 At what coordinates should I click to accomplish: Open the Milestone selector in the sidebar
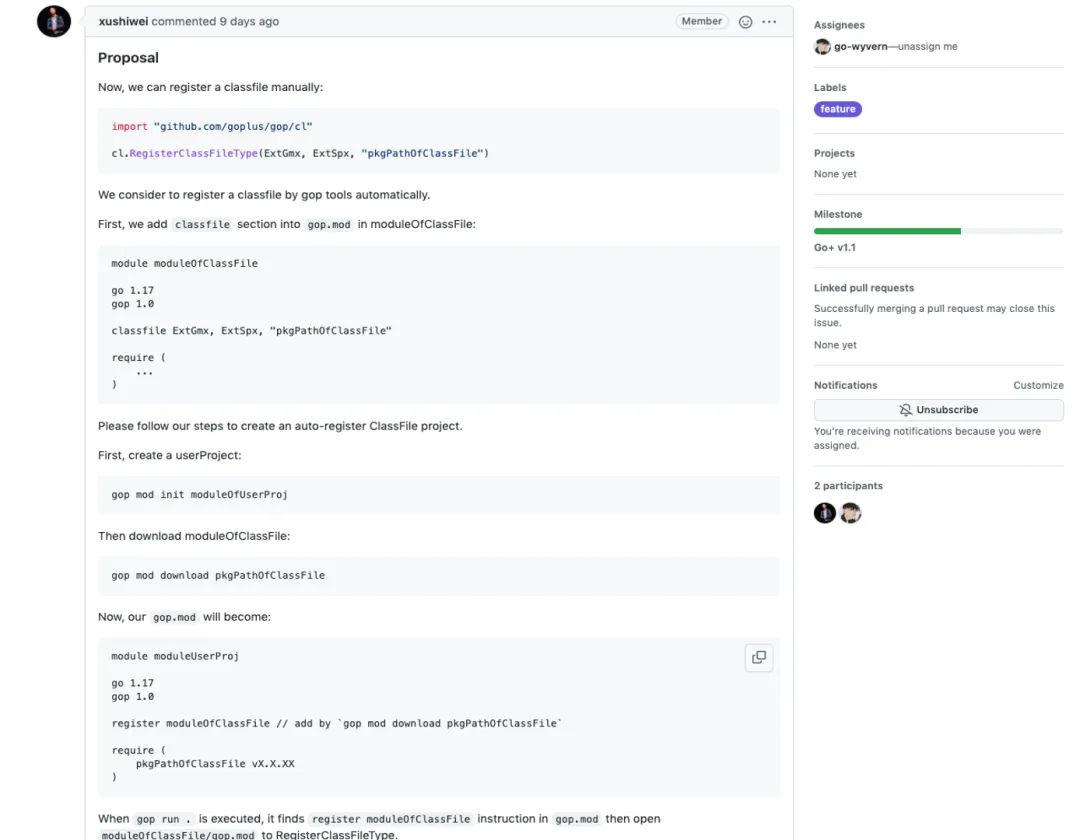pos(838,214)
